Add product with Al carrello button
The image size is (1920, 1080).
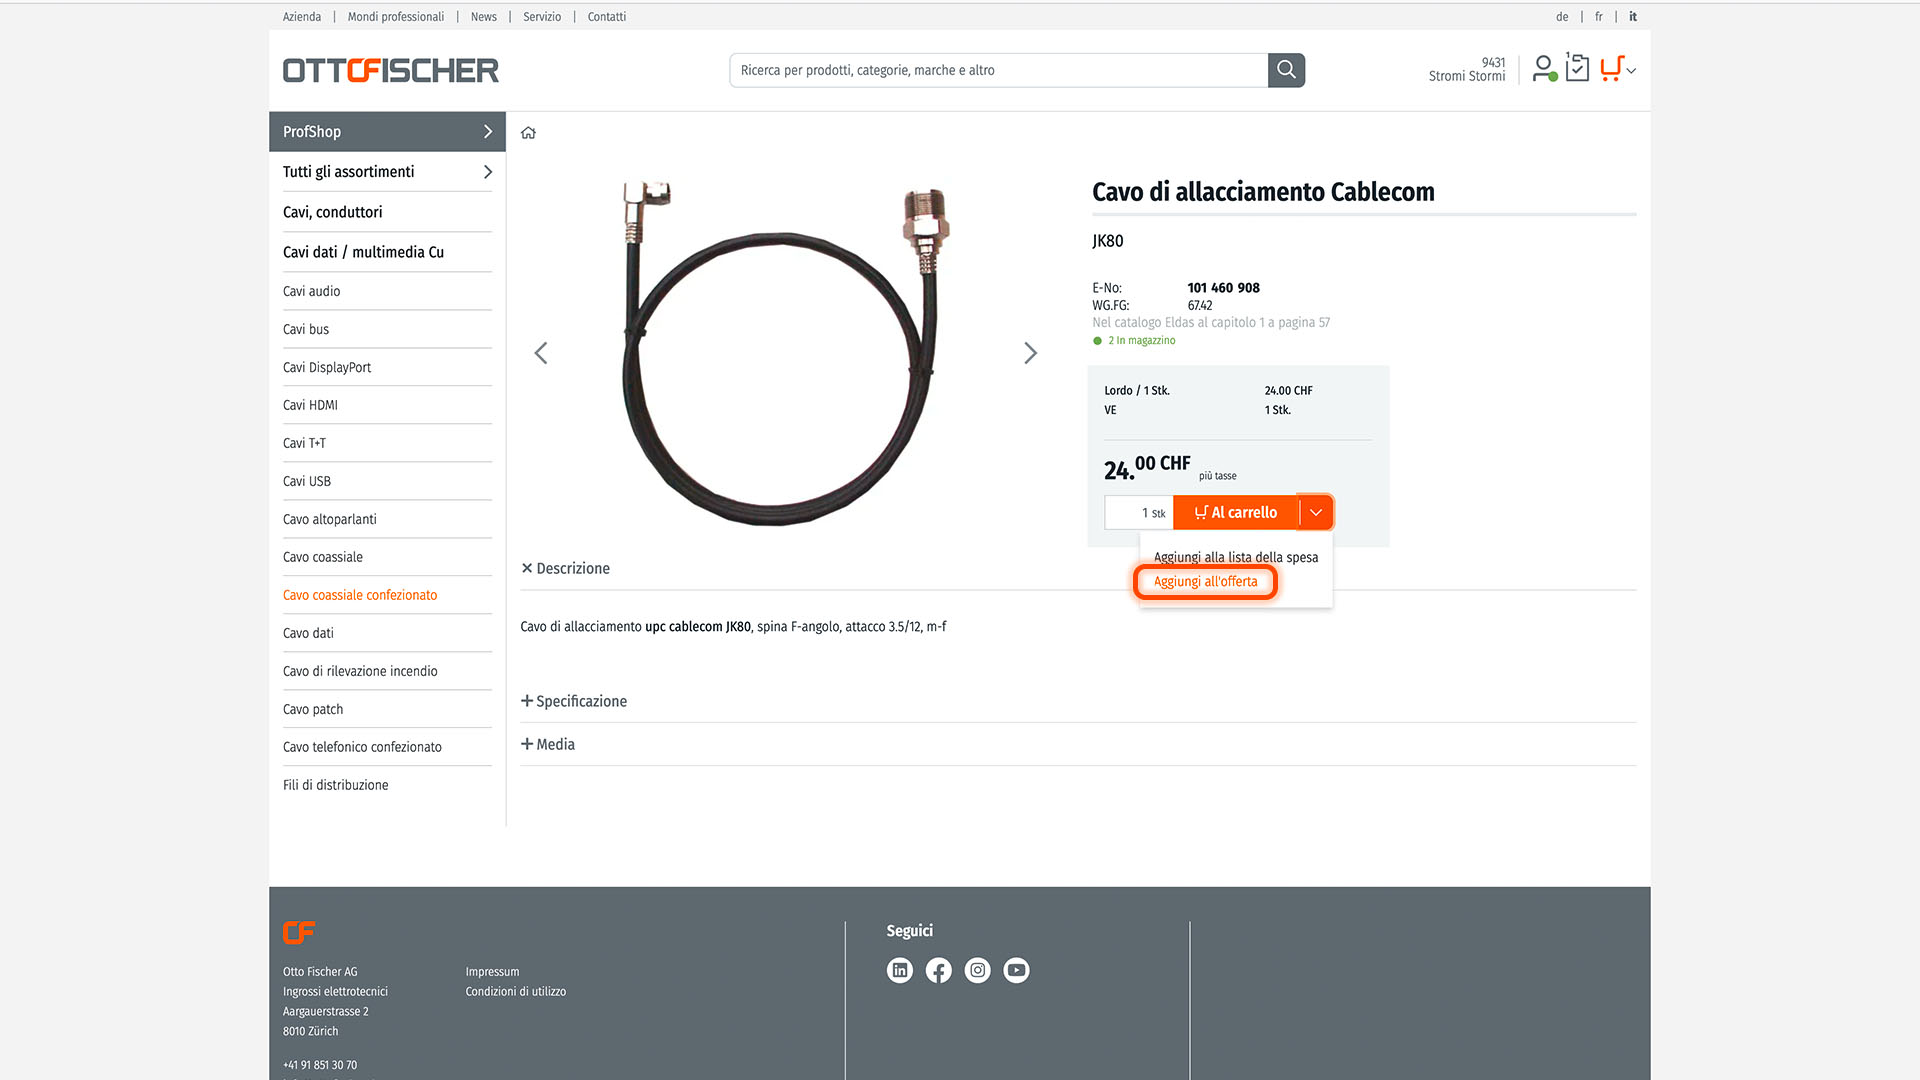point(1236,512)
